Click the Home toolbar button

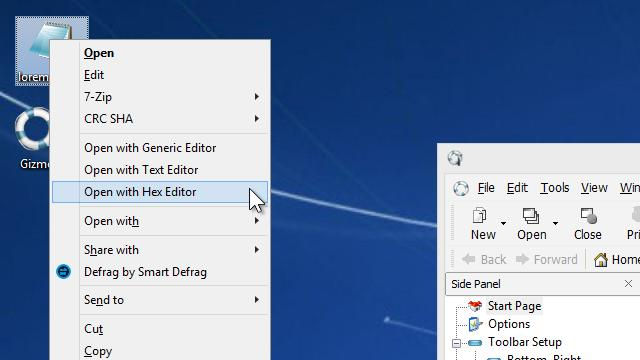[x=616, y=259]
